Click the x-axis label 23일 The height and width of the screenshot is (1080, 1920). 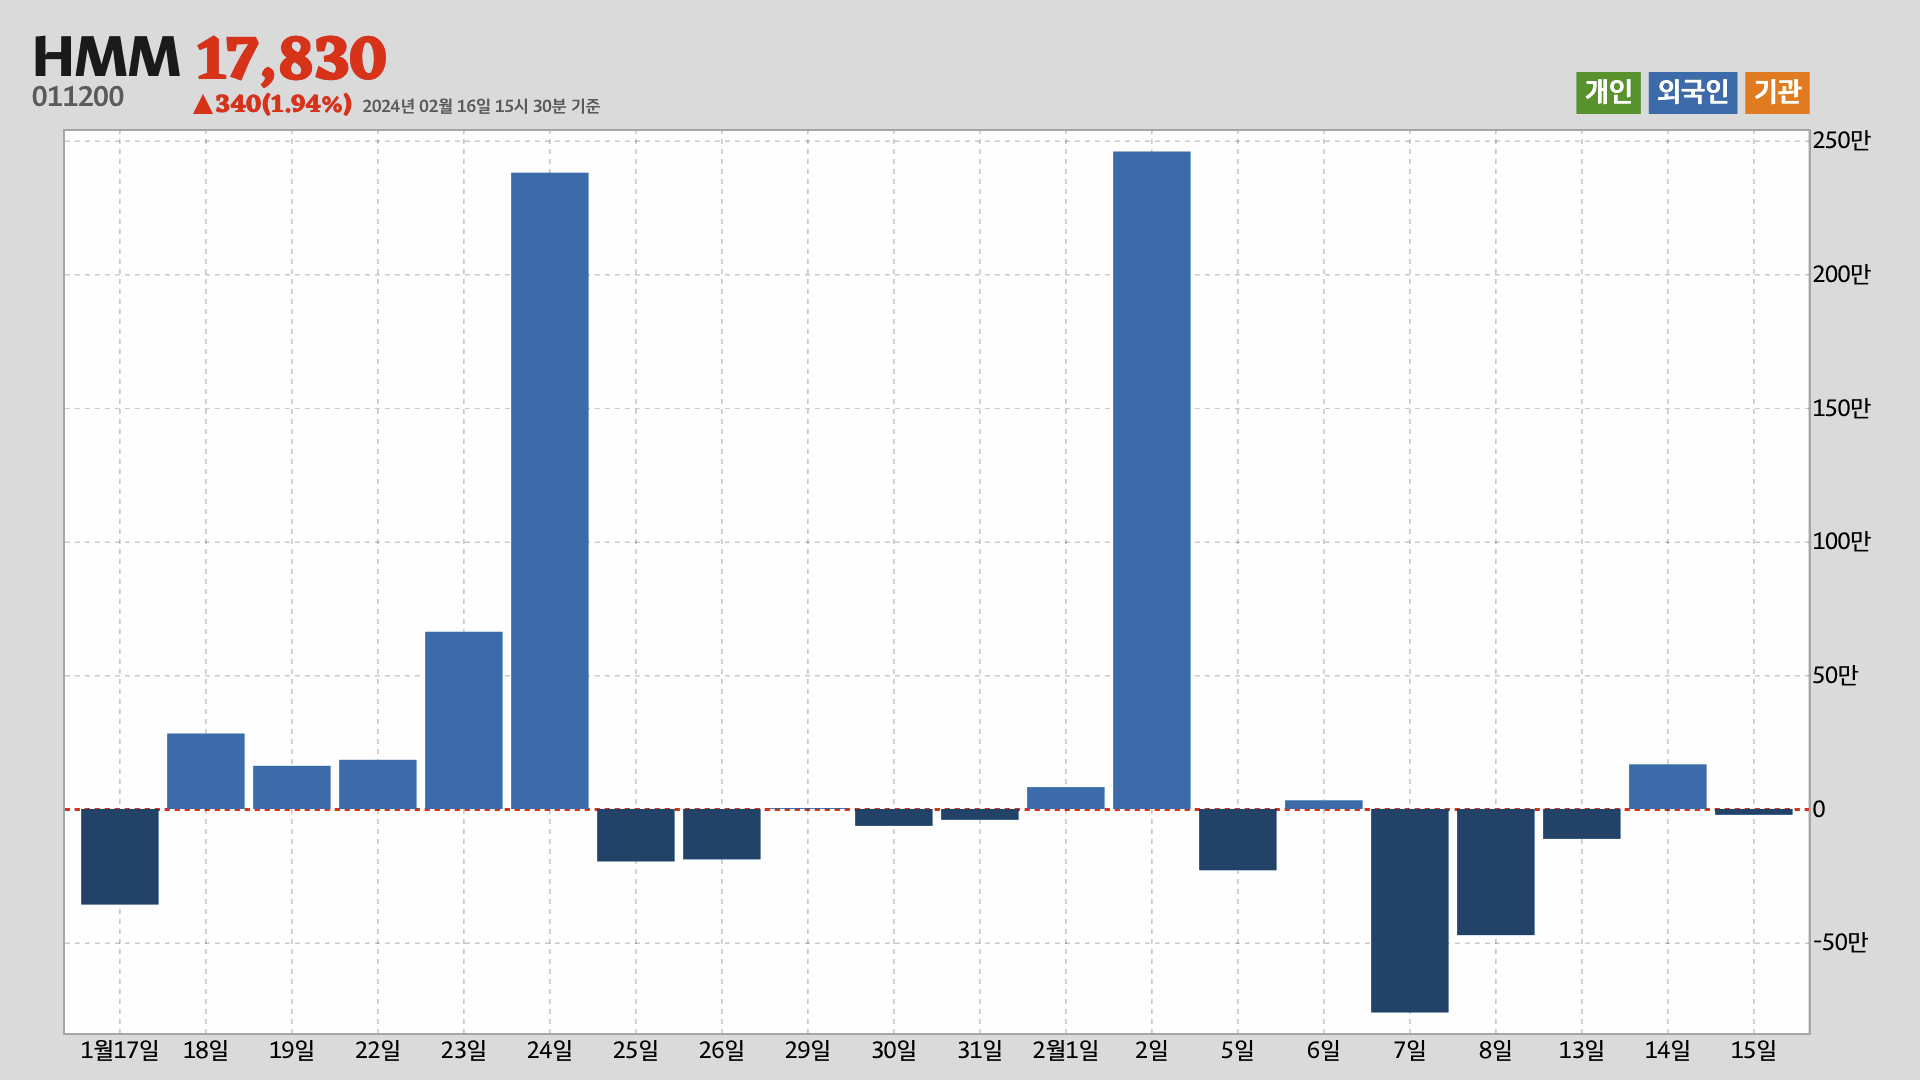coord(464,1051)
